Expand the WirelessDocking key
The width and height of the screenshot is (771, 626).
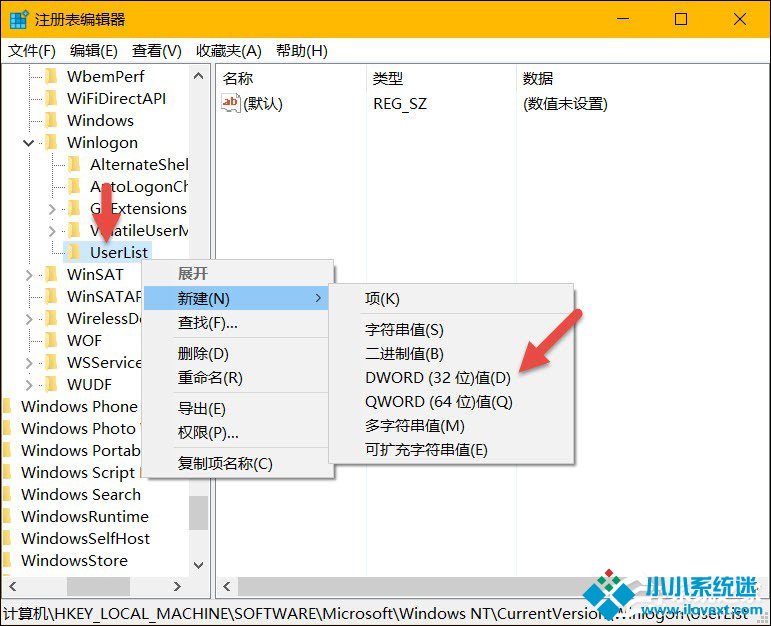(x=29, y=319)
